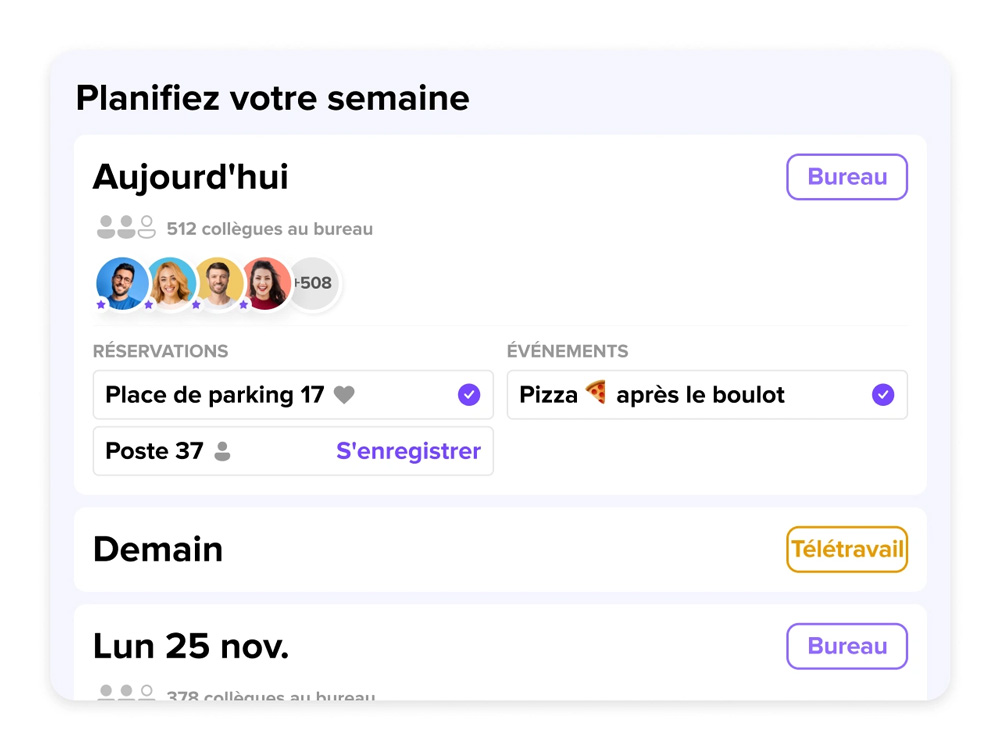This screenshot has height=750, width=1000.
Task: Click S'enregistrer to check in at desk
Action: [x=408, y=451]
